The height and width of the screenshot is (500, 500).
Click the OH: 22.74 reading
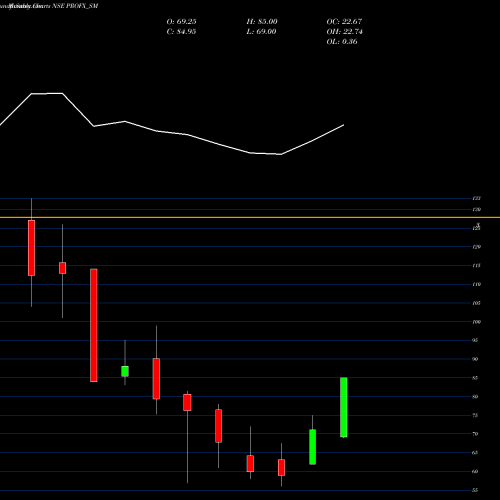344,31
